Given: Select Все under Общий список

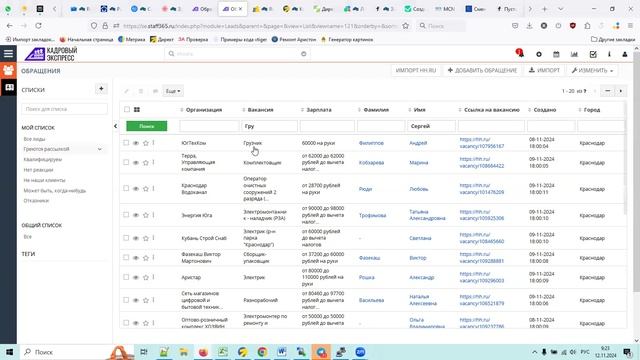Looking at the screenshot, I should pyautogui.click(x=27, y=237).
